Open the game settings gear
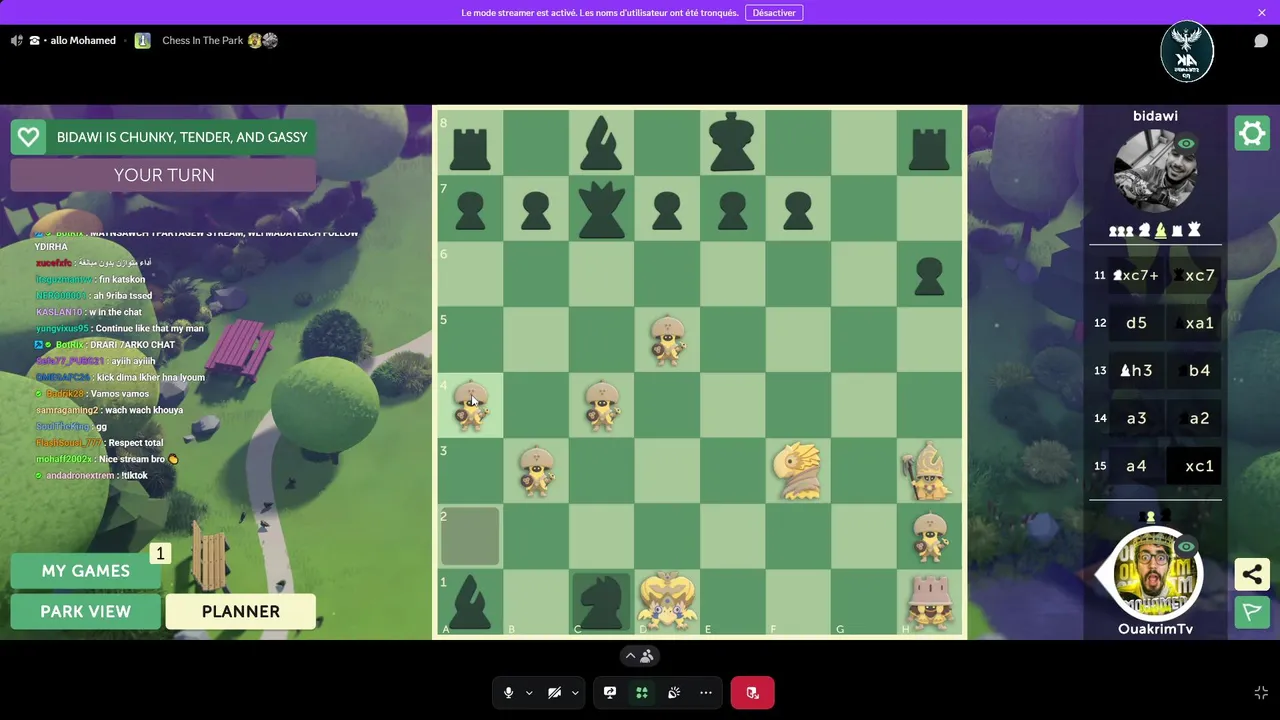Screen dimensions: 1280x720 coord(1252,133)
